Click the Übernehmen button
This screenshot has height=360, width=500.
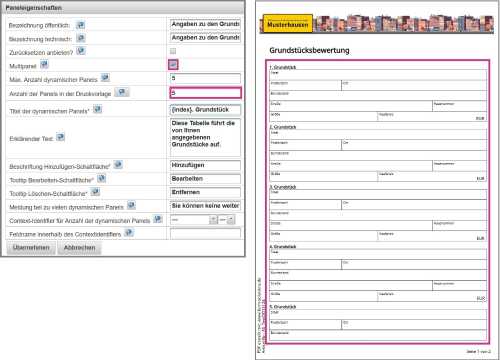click(x=31, y=248)
